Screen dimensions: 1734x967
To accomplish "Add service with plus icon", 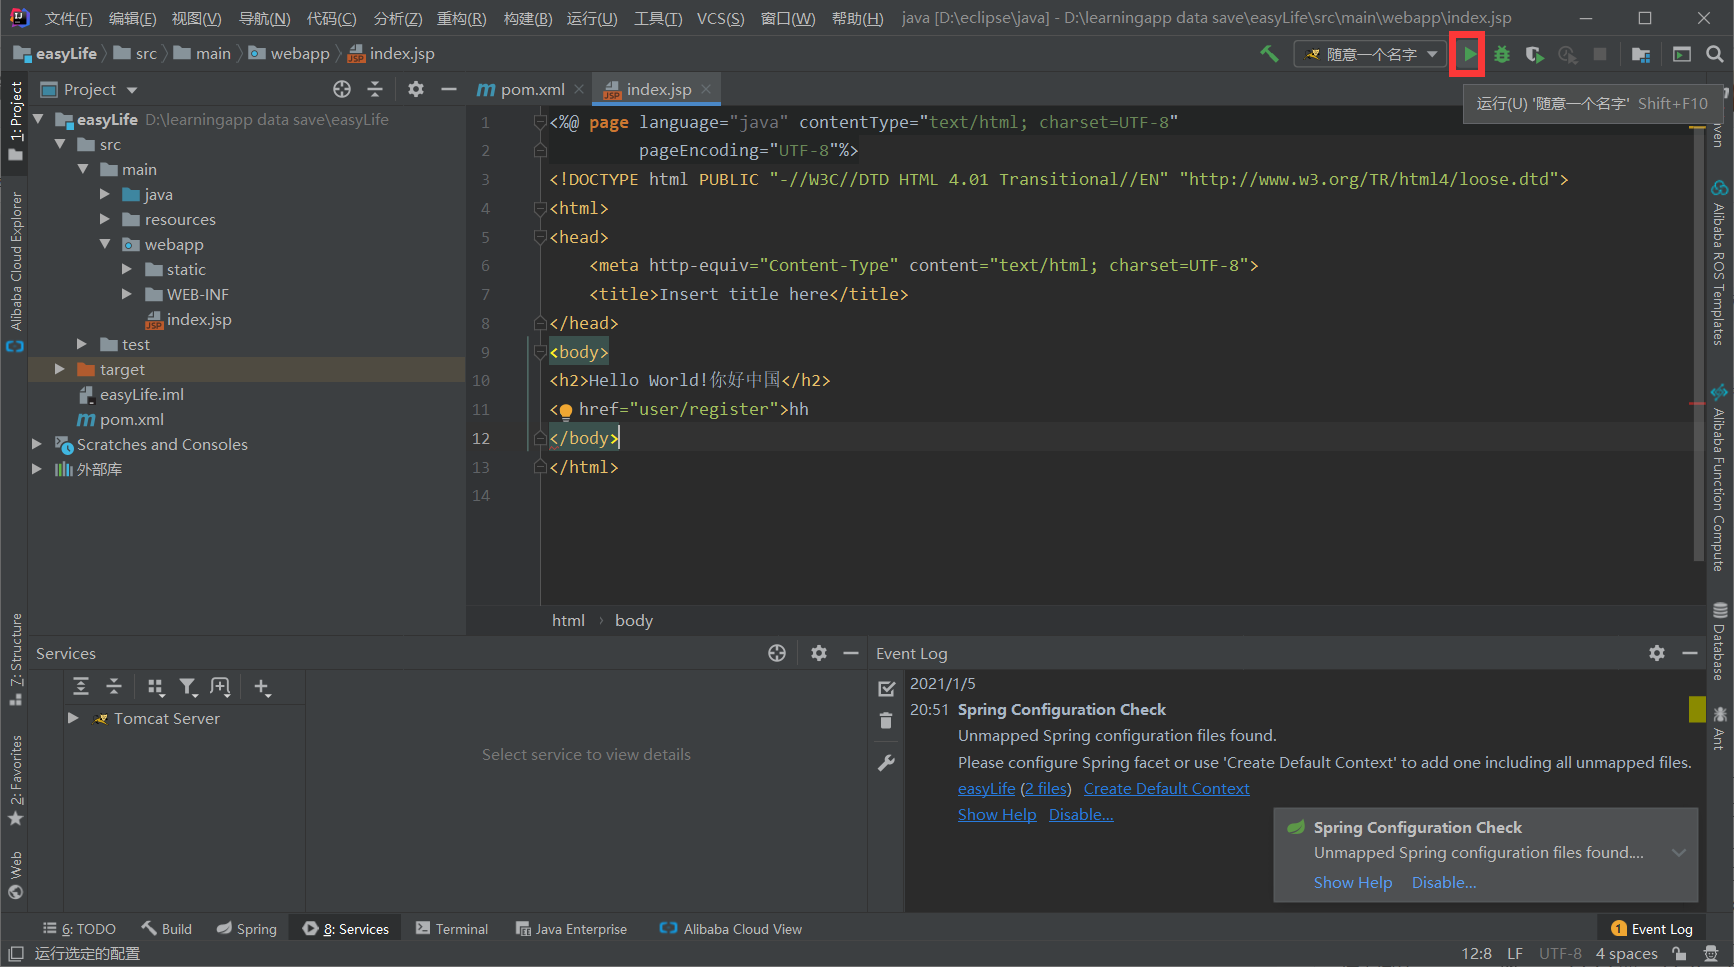I will (x=262, y=686).
